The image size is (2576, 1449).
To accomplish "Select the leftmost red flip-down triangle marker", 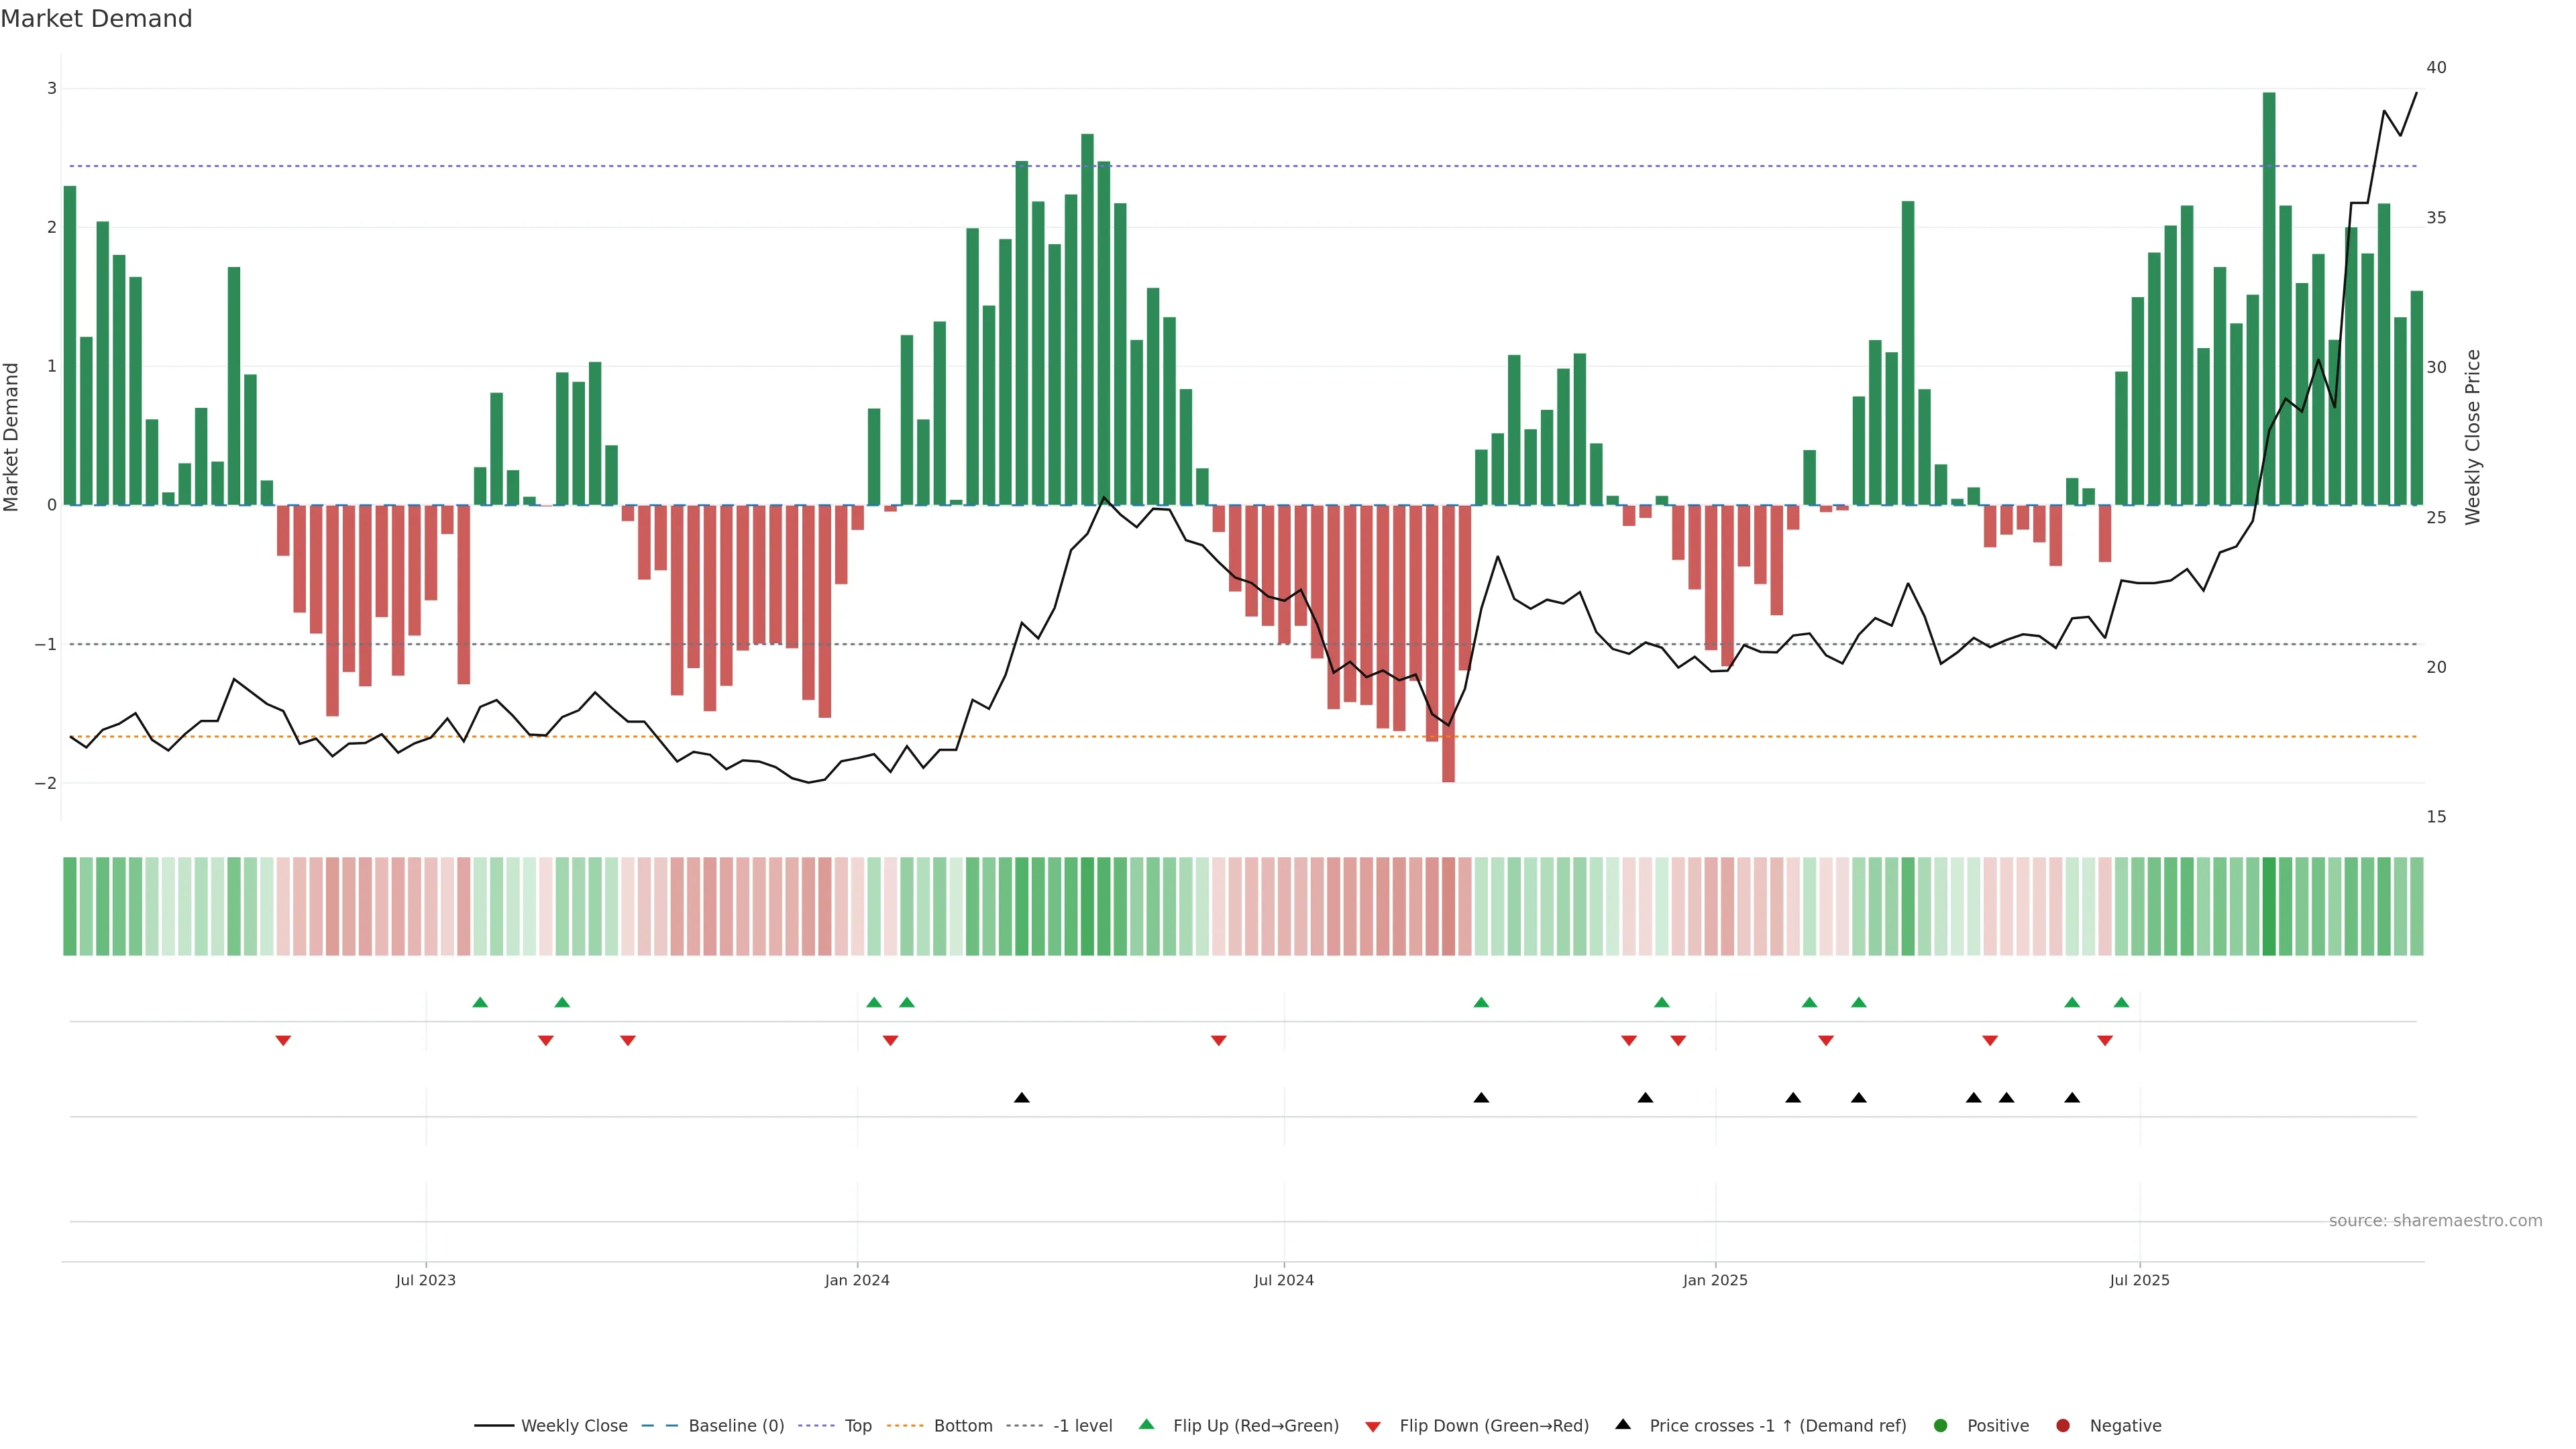I will click(283, 1041).
